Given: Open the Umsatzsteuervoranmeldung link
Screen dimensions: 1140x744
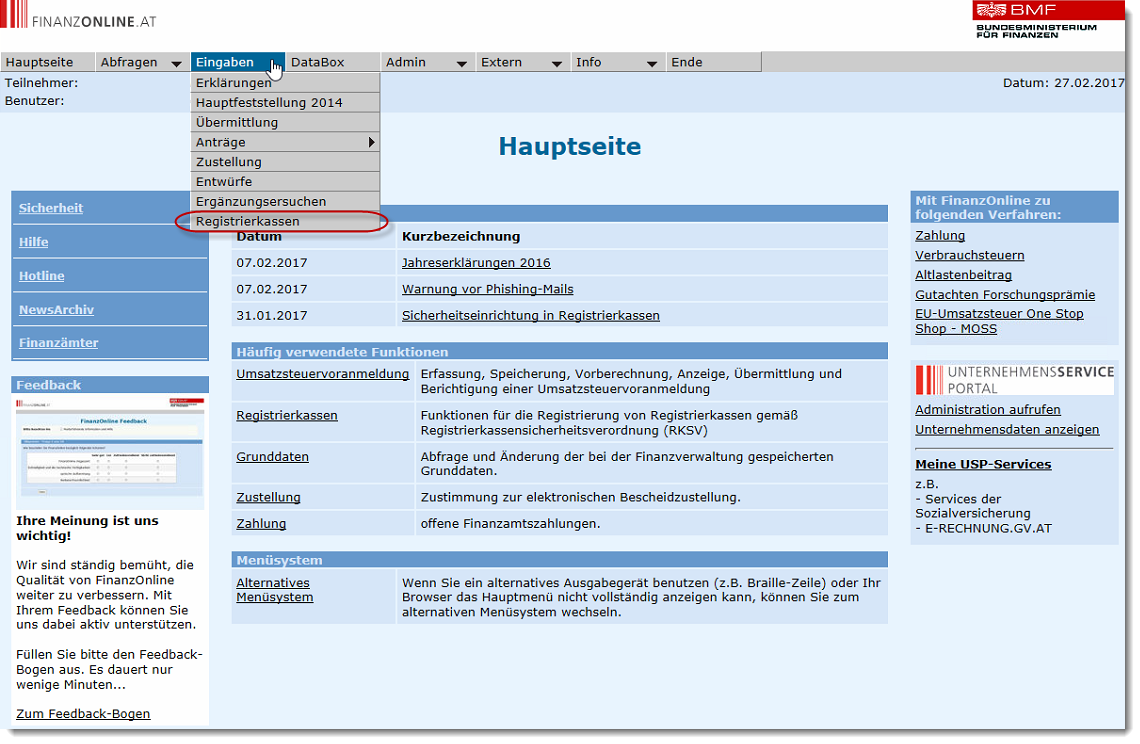Looking at the screenshot, I should coord(322,374).
